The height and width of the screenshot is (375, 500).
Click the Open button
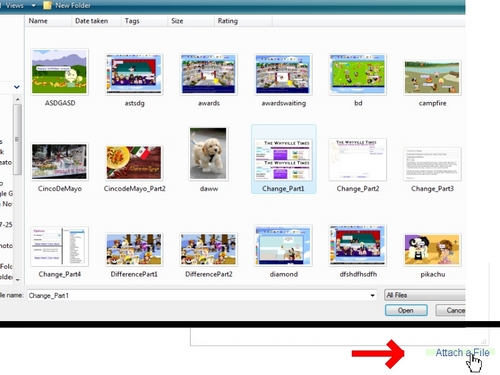point(406,310)
